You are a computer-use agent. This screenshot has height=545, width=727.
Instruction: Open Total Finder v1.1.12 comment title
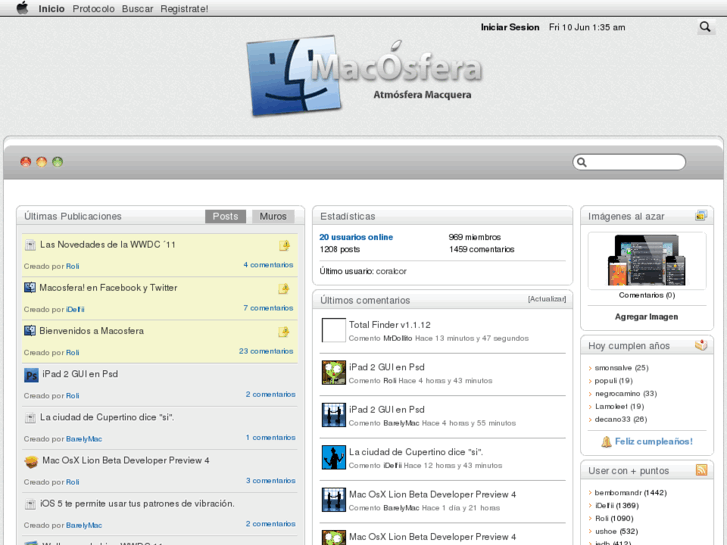[389, 325]
